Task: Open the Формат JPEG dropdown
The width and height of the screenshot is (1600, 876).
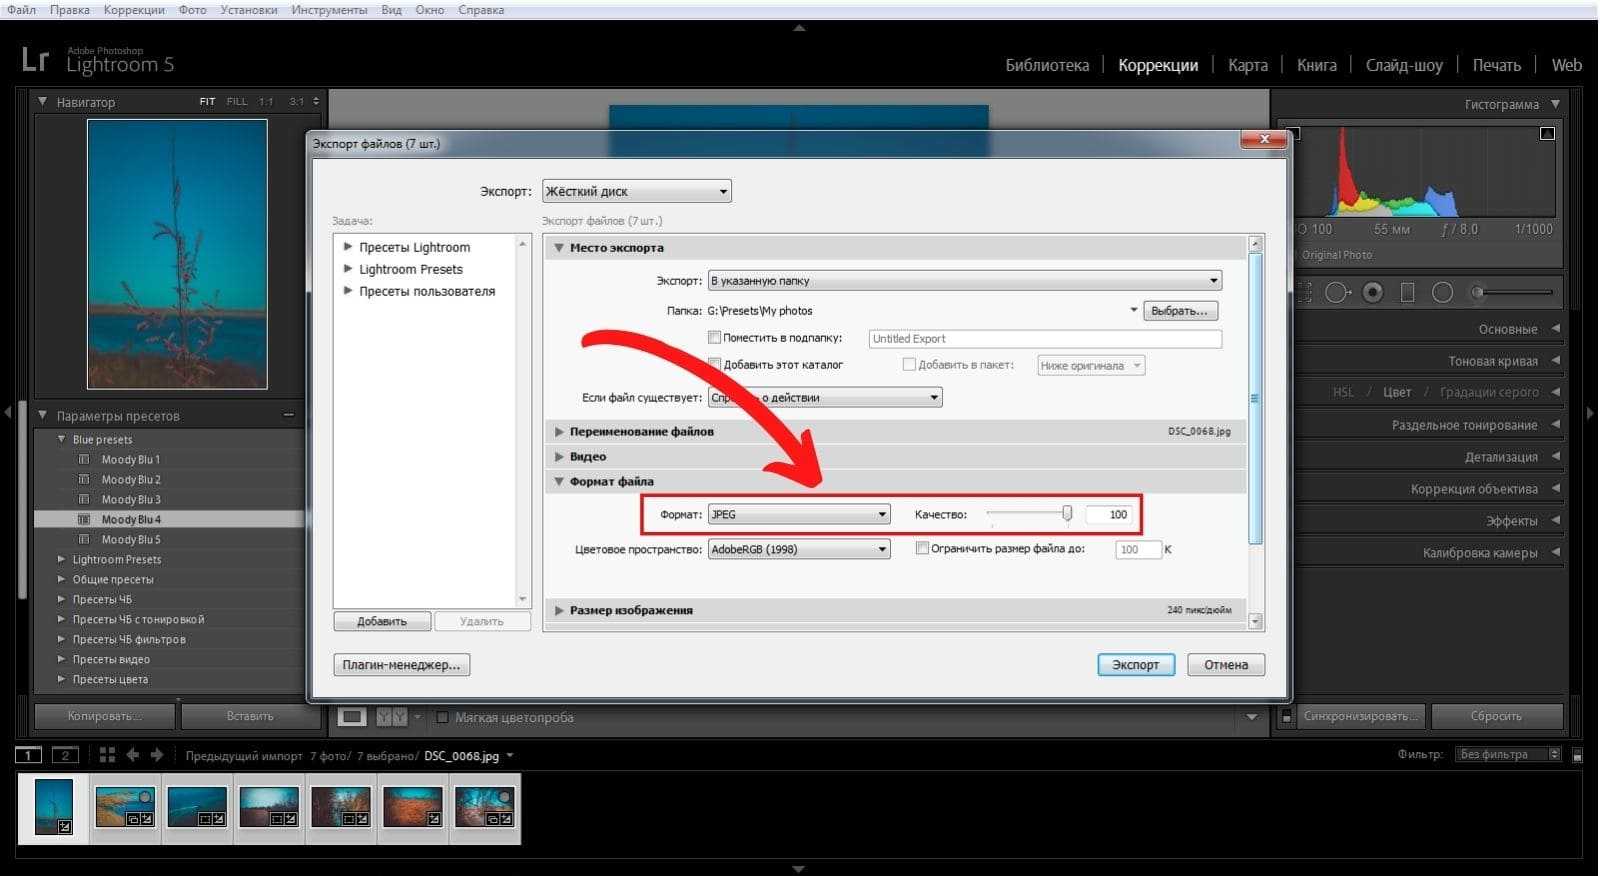Action: 798,515
